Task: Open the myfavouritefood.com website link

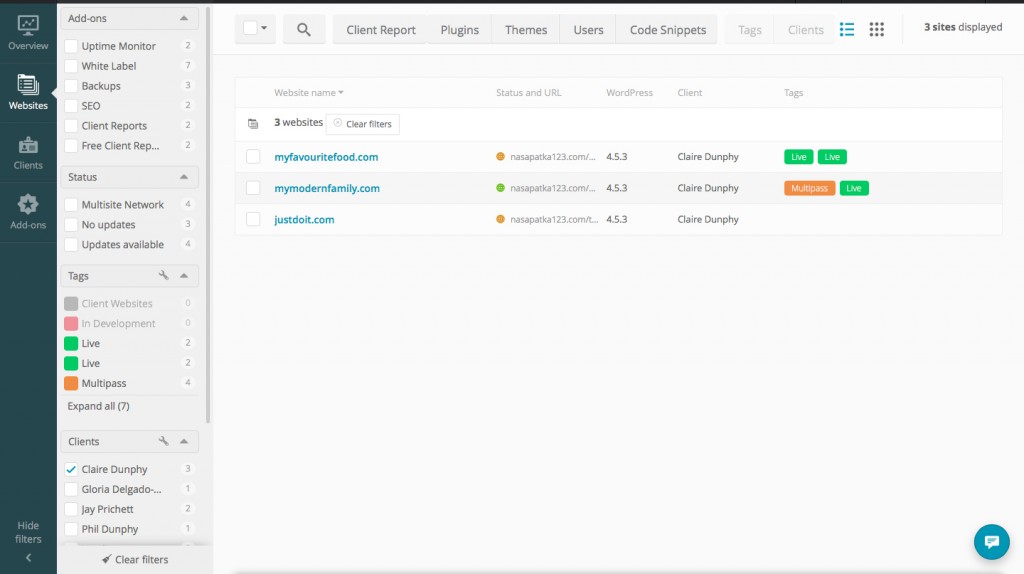Action: [326, 157]
